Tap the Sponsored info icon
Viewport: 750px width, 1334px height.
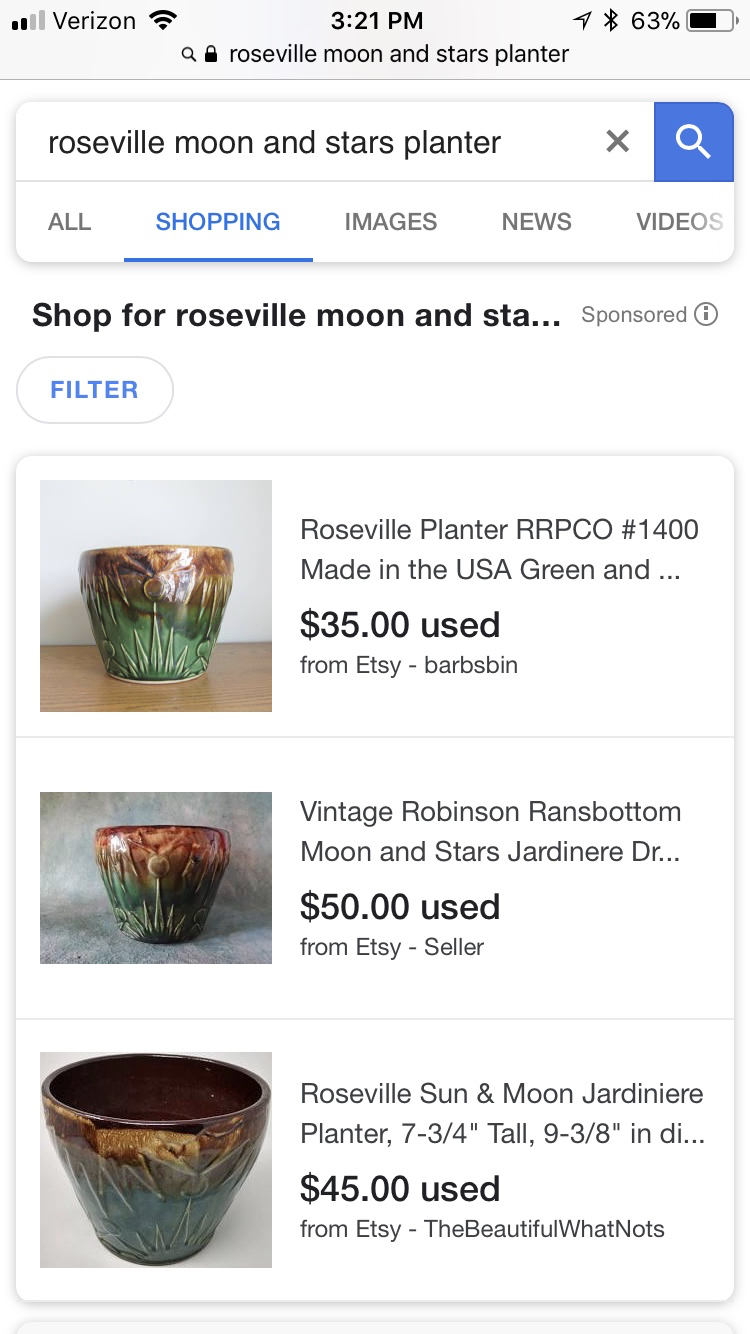(706, 315)
